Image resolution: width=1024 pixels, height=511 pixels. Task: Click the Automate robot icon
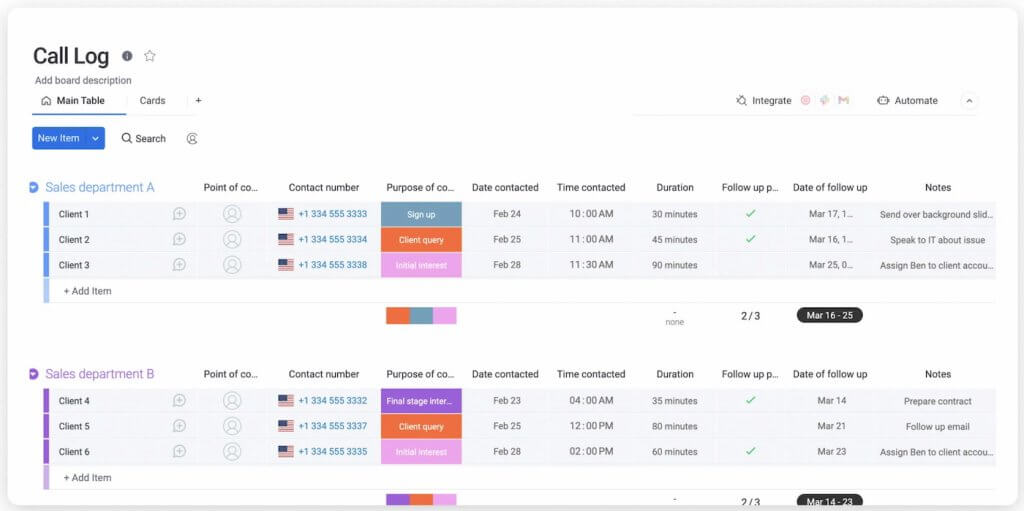[x=883, y=101]
